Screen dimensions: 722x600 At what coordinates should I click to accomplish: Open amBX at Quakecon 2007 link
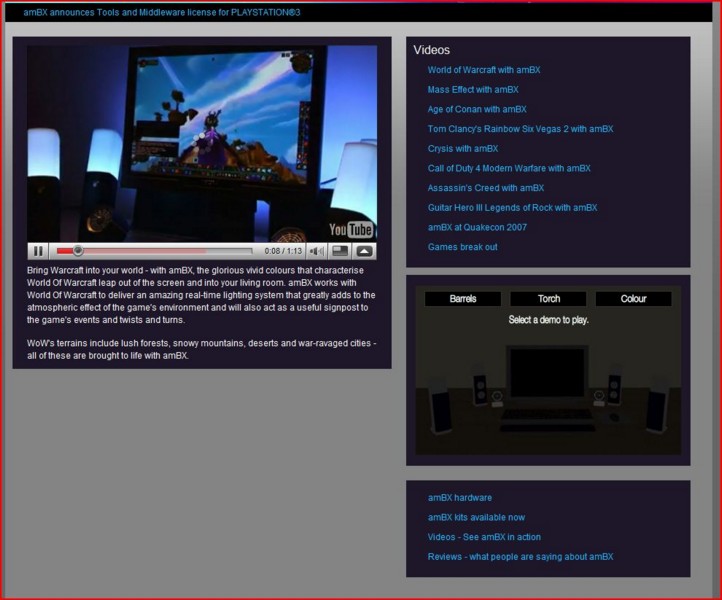477,227
